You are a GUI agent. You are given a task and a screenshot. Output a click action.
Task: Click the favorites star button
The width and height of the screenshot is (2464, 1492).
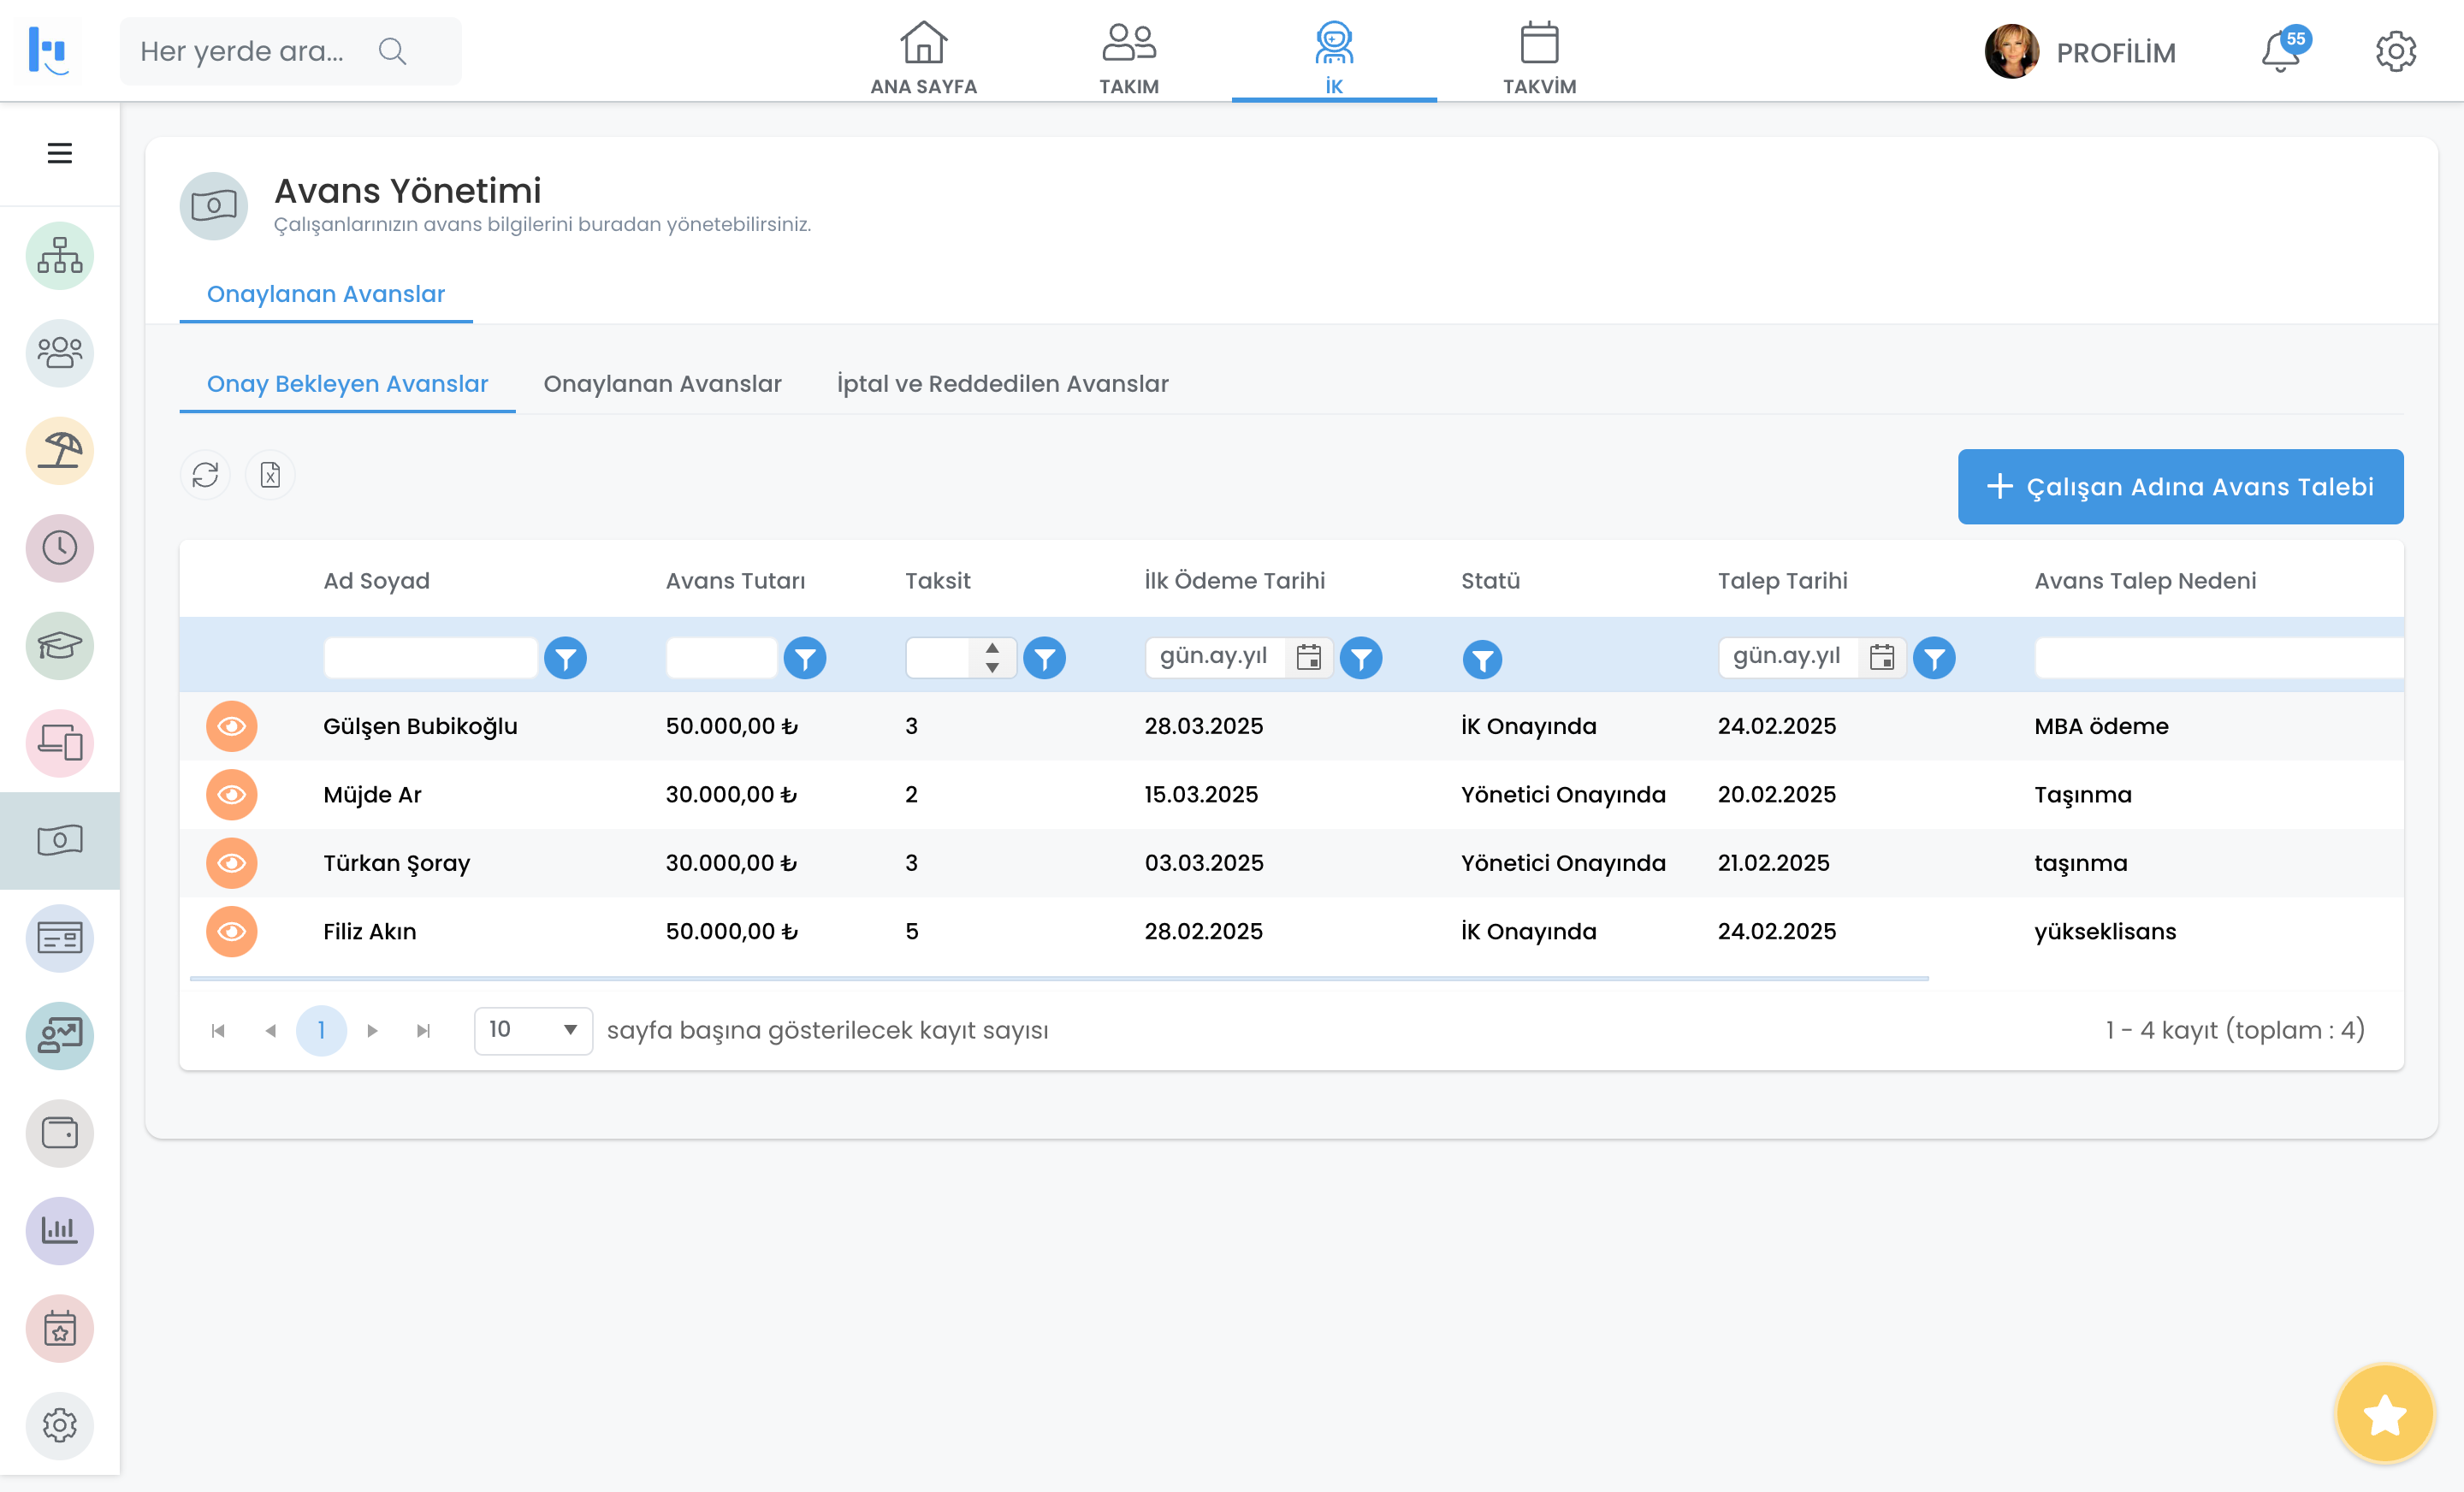pos(2384,1413)
